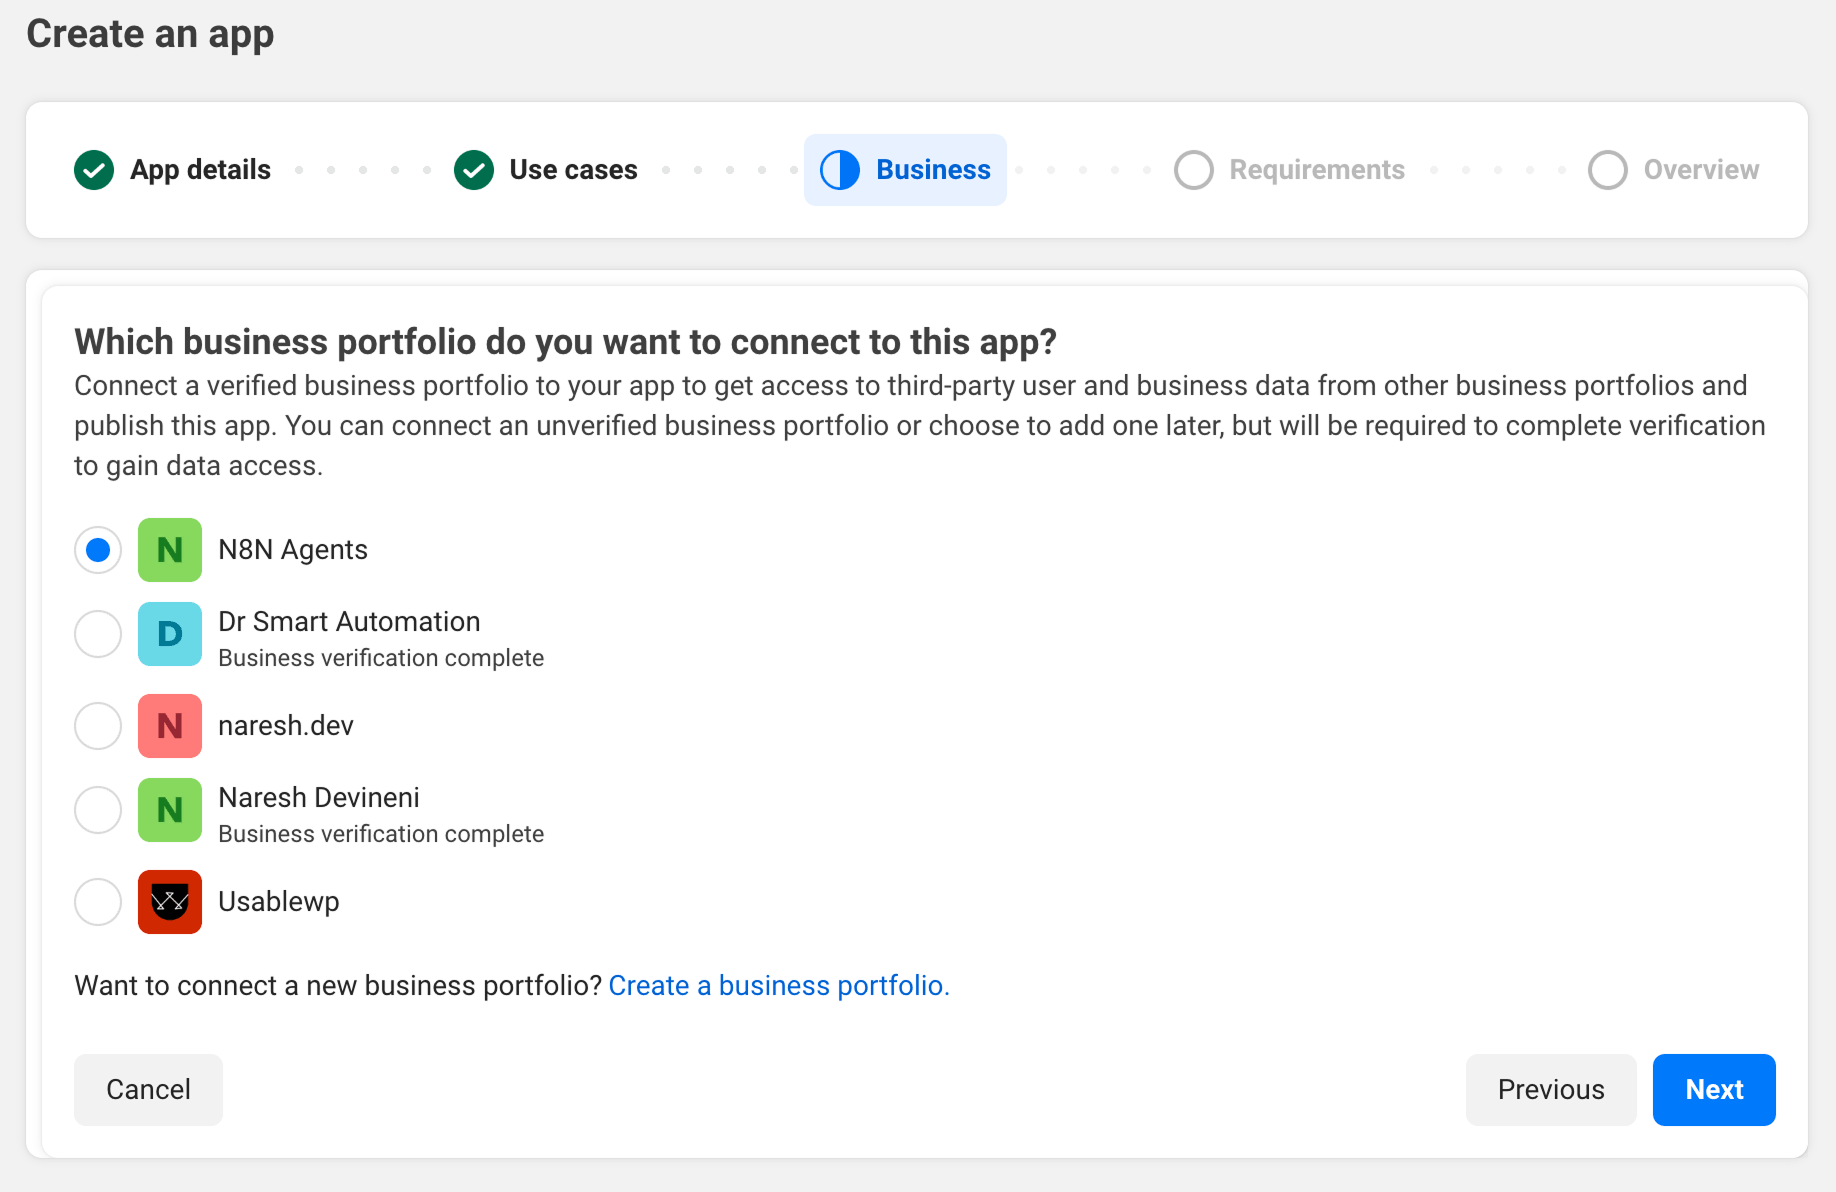
Task: Click the half-filled Business step icon
Action: point(840,170)
